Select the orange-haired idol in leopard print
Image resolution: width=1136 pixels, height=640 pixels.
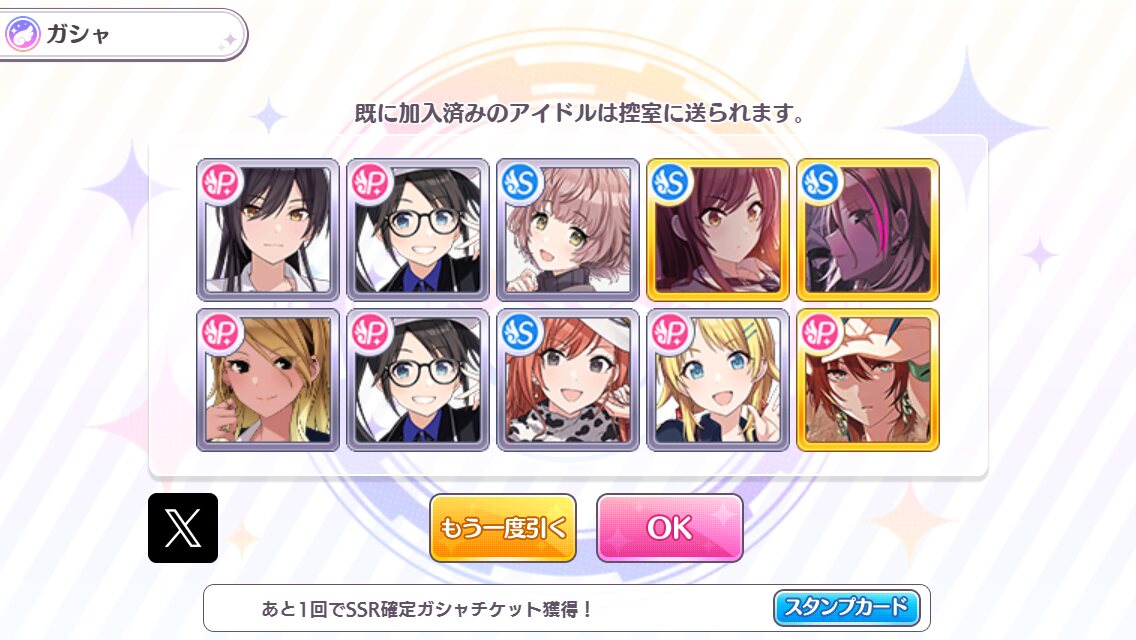click(x=568, y=380)
